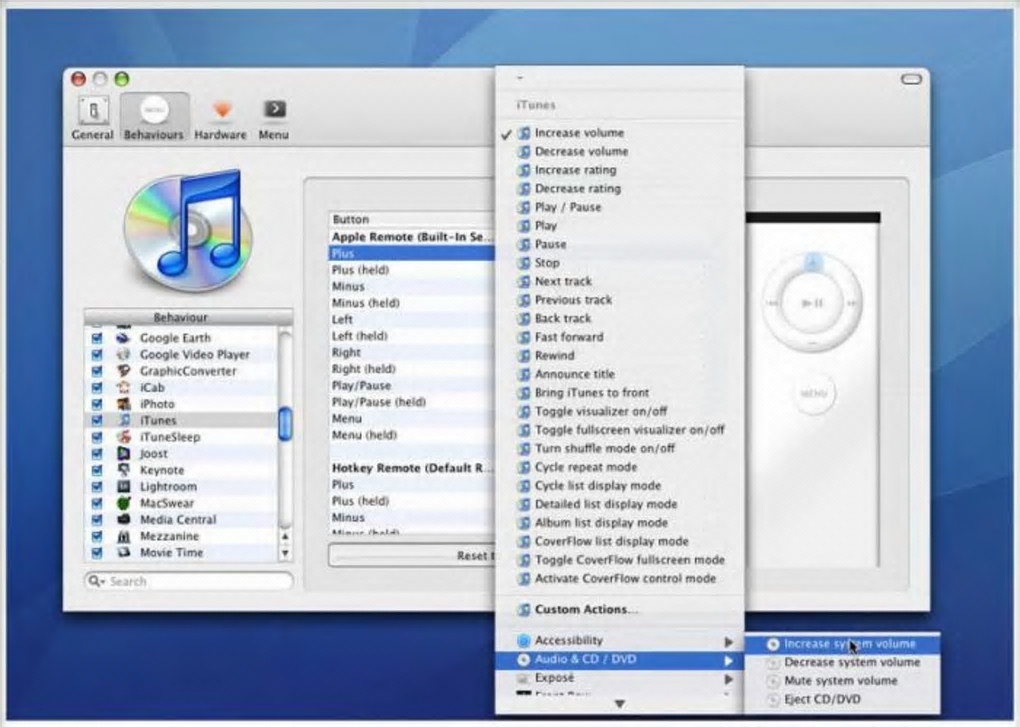Click the large iTunes application icon
The width and height of the screenshot is (1020, 727).
189,230
